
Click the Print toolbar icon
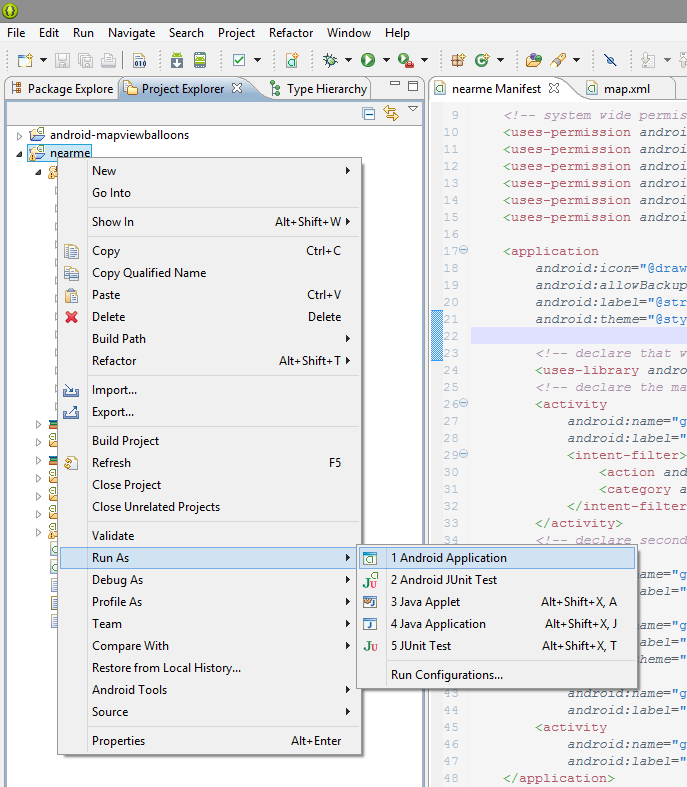[x=108, y=61]
